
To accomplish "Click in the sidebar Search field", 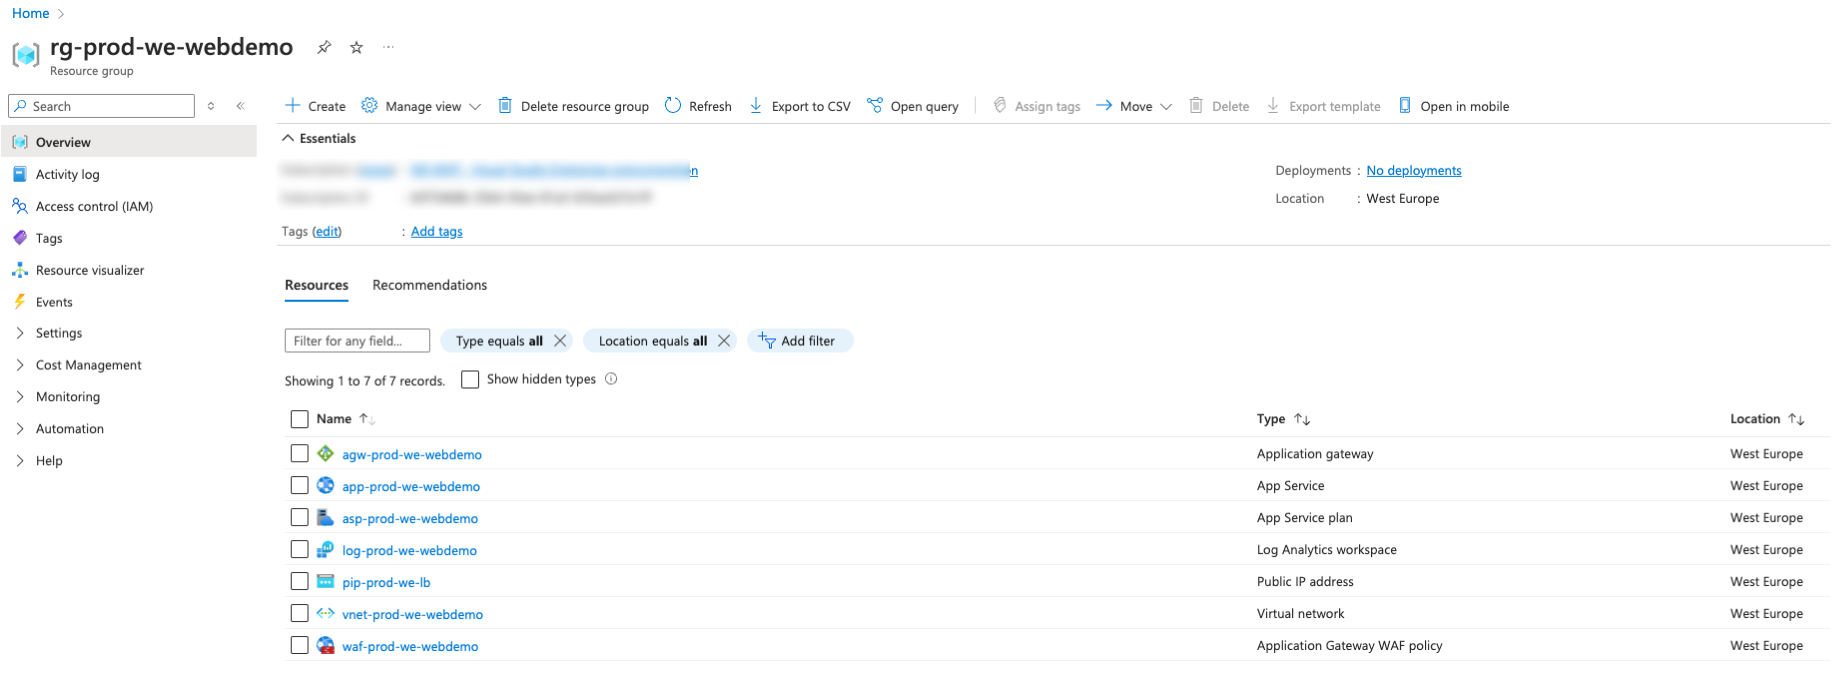I will coord(101,106).
